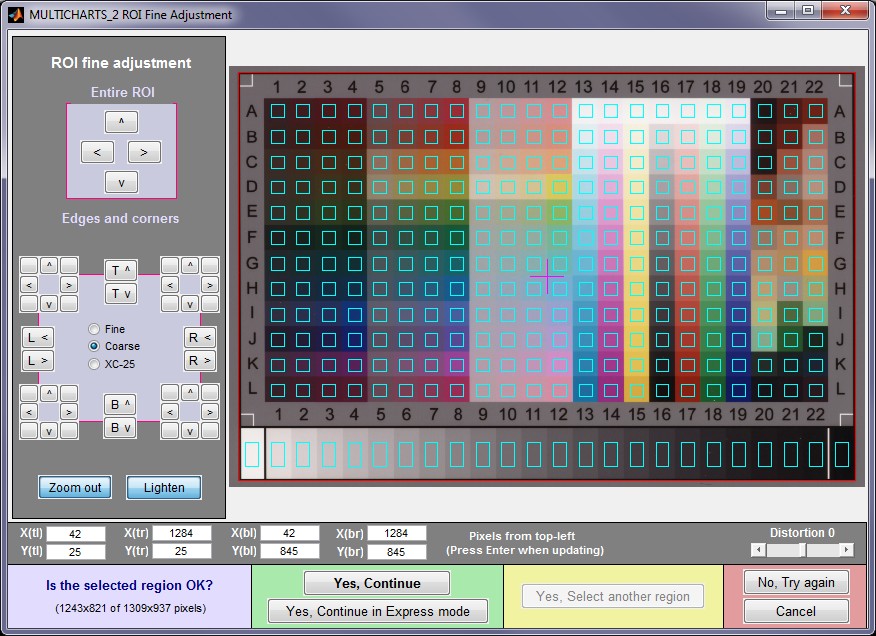Nudge bottom-left corner up
876x636 pixels.
coord(49,392)
